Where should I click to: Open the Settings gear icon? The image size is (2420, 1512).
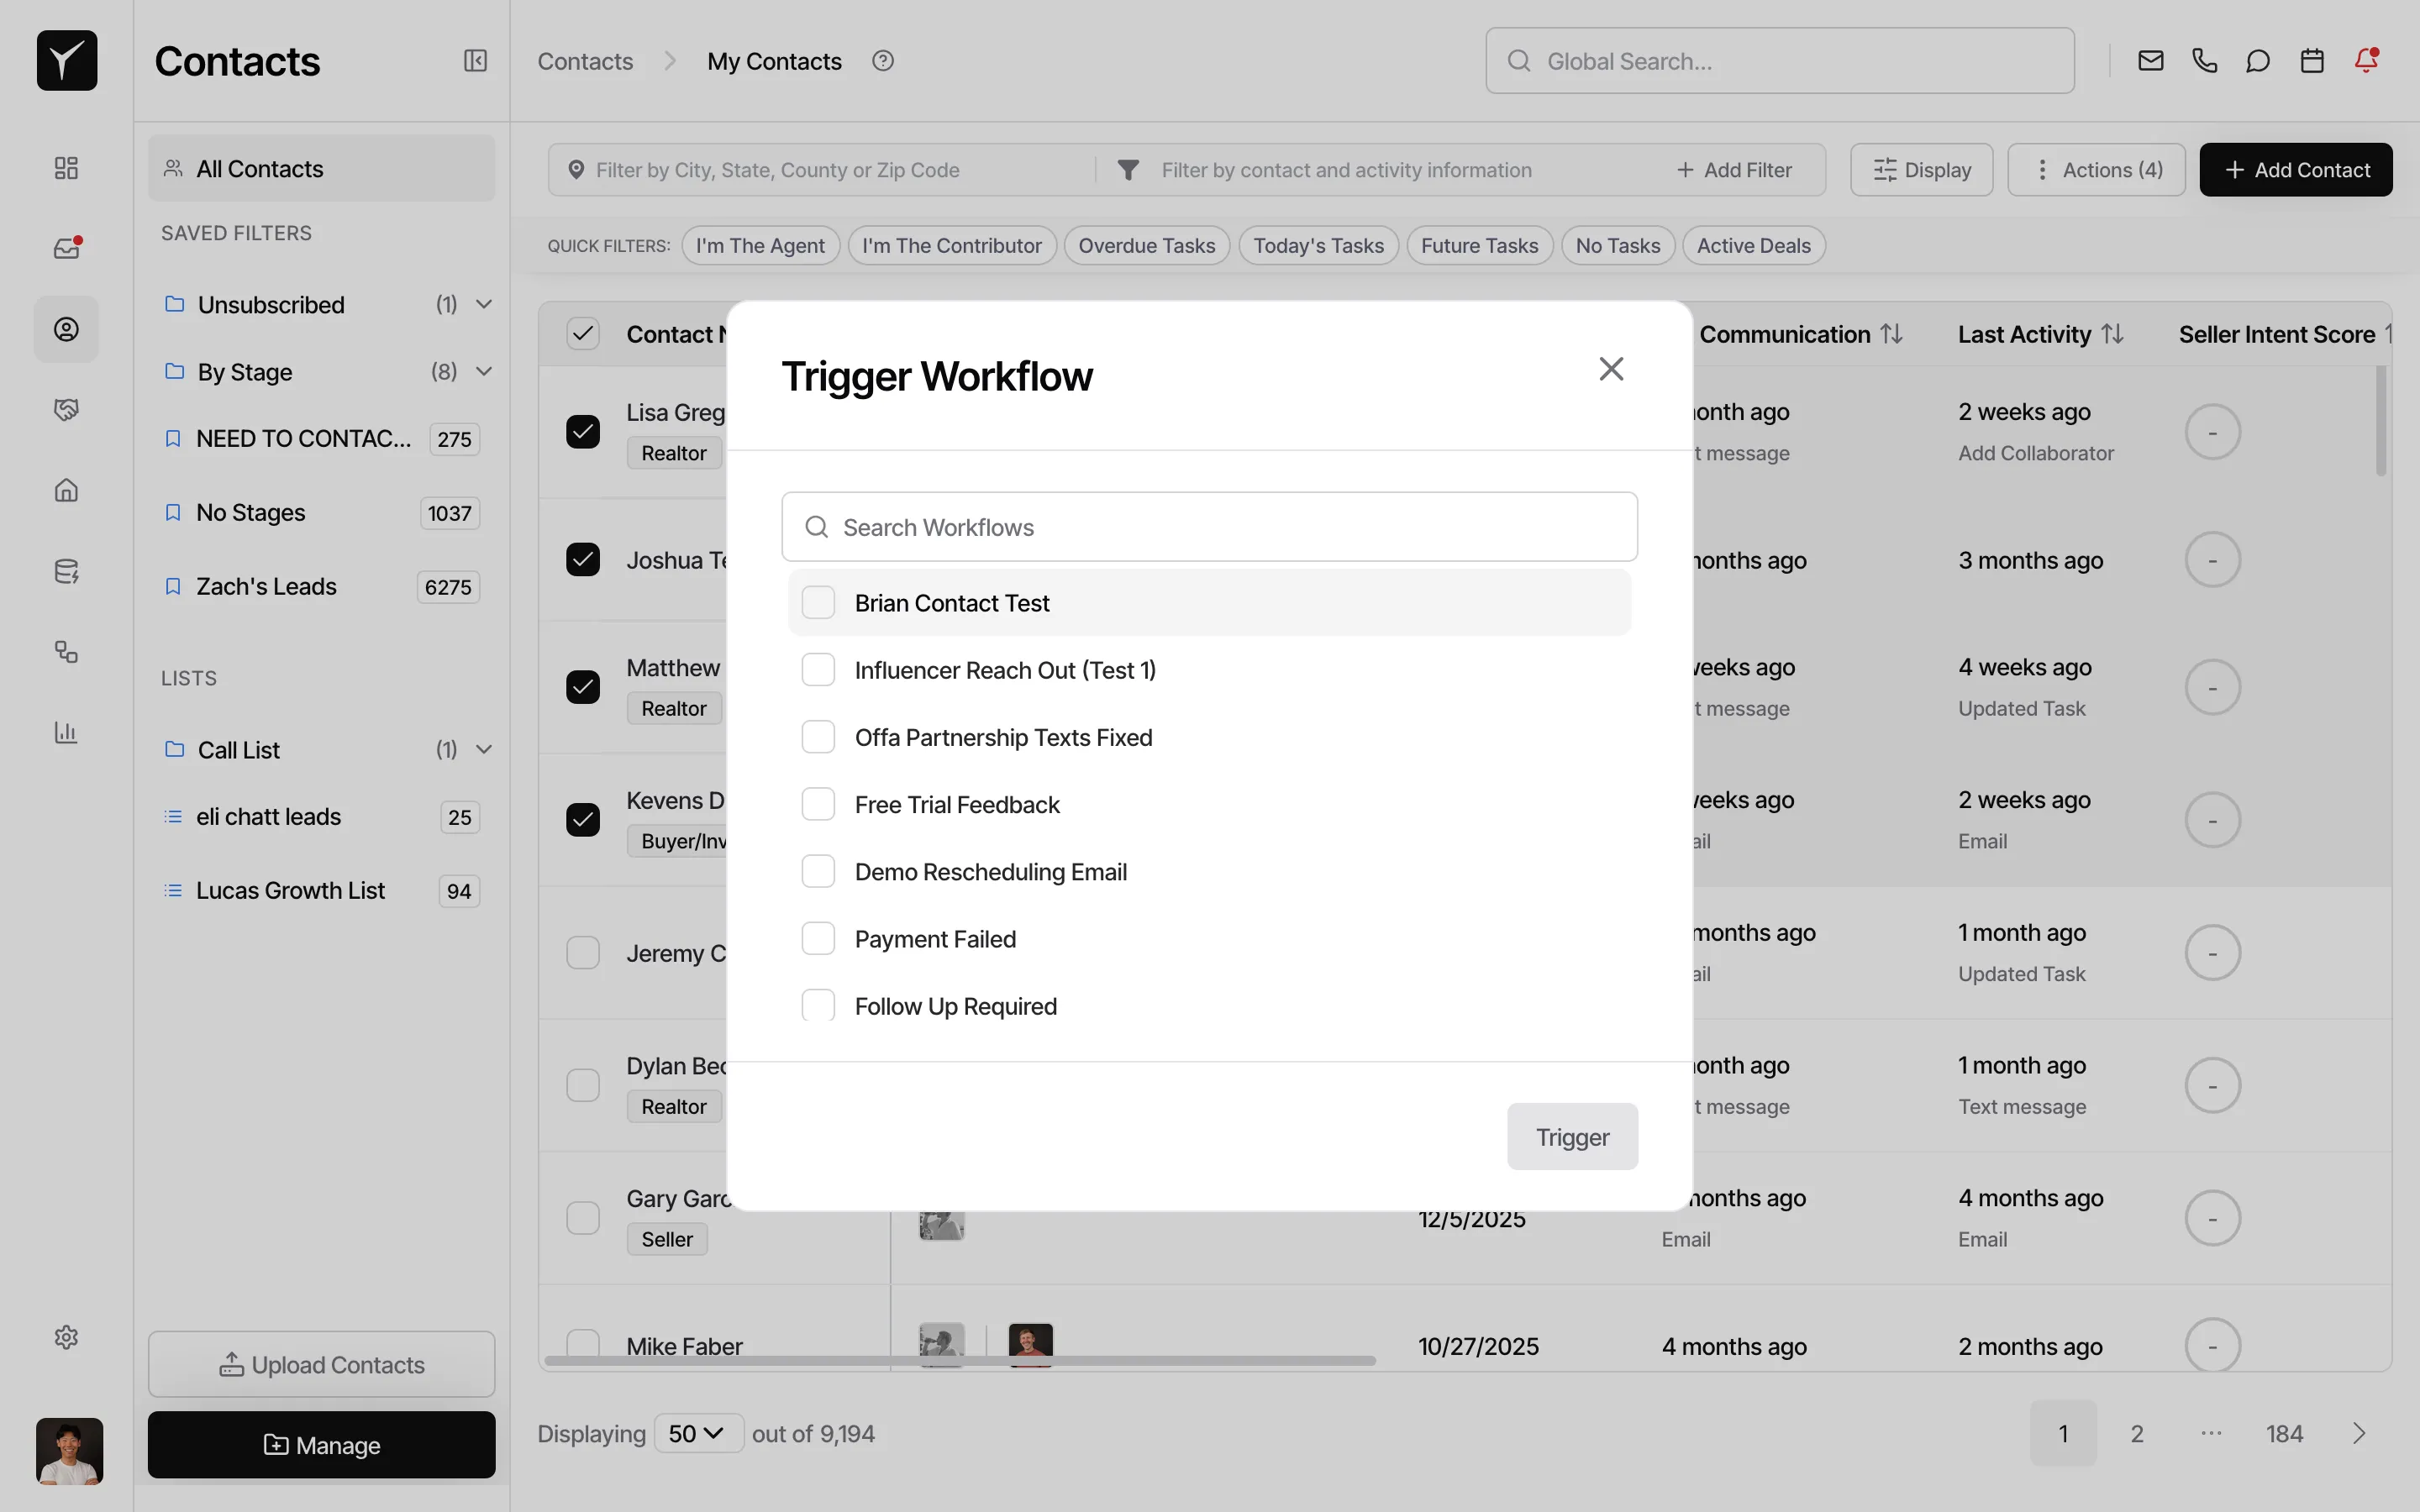click(66, 1337)
